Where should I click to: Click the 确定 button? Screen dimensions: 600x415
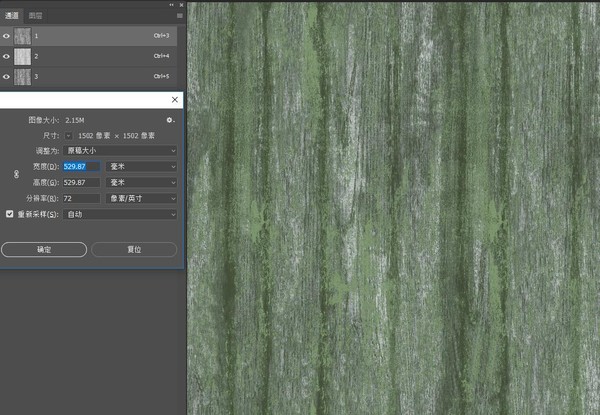coord(44,249)
